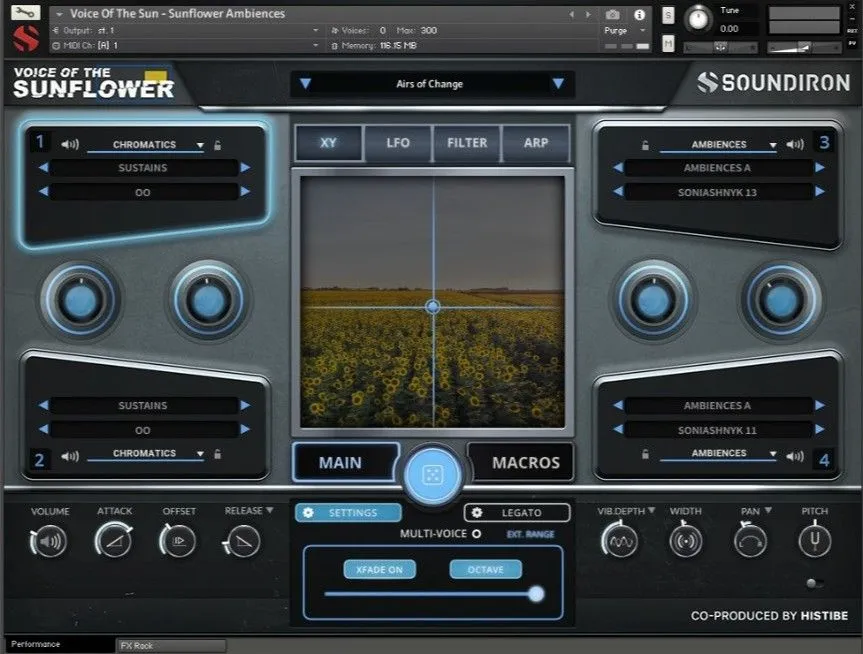Go to next SUSTAINS category in layer 1
Image resolution: width=863 pixels, height=654 pixels.
click(245, 167)
